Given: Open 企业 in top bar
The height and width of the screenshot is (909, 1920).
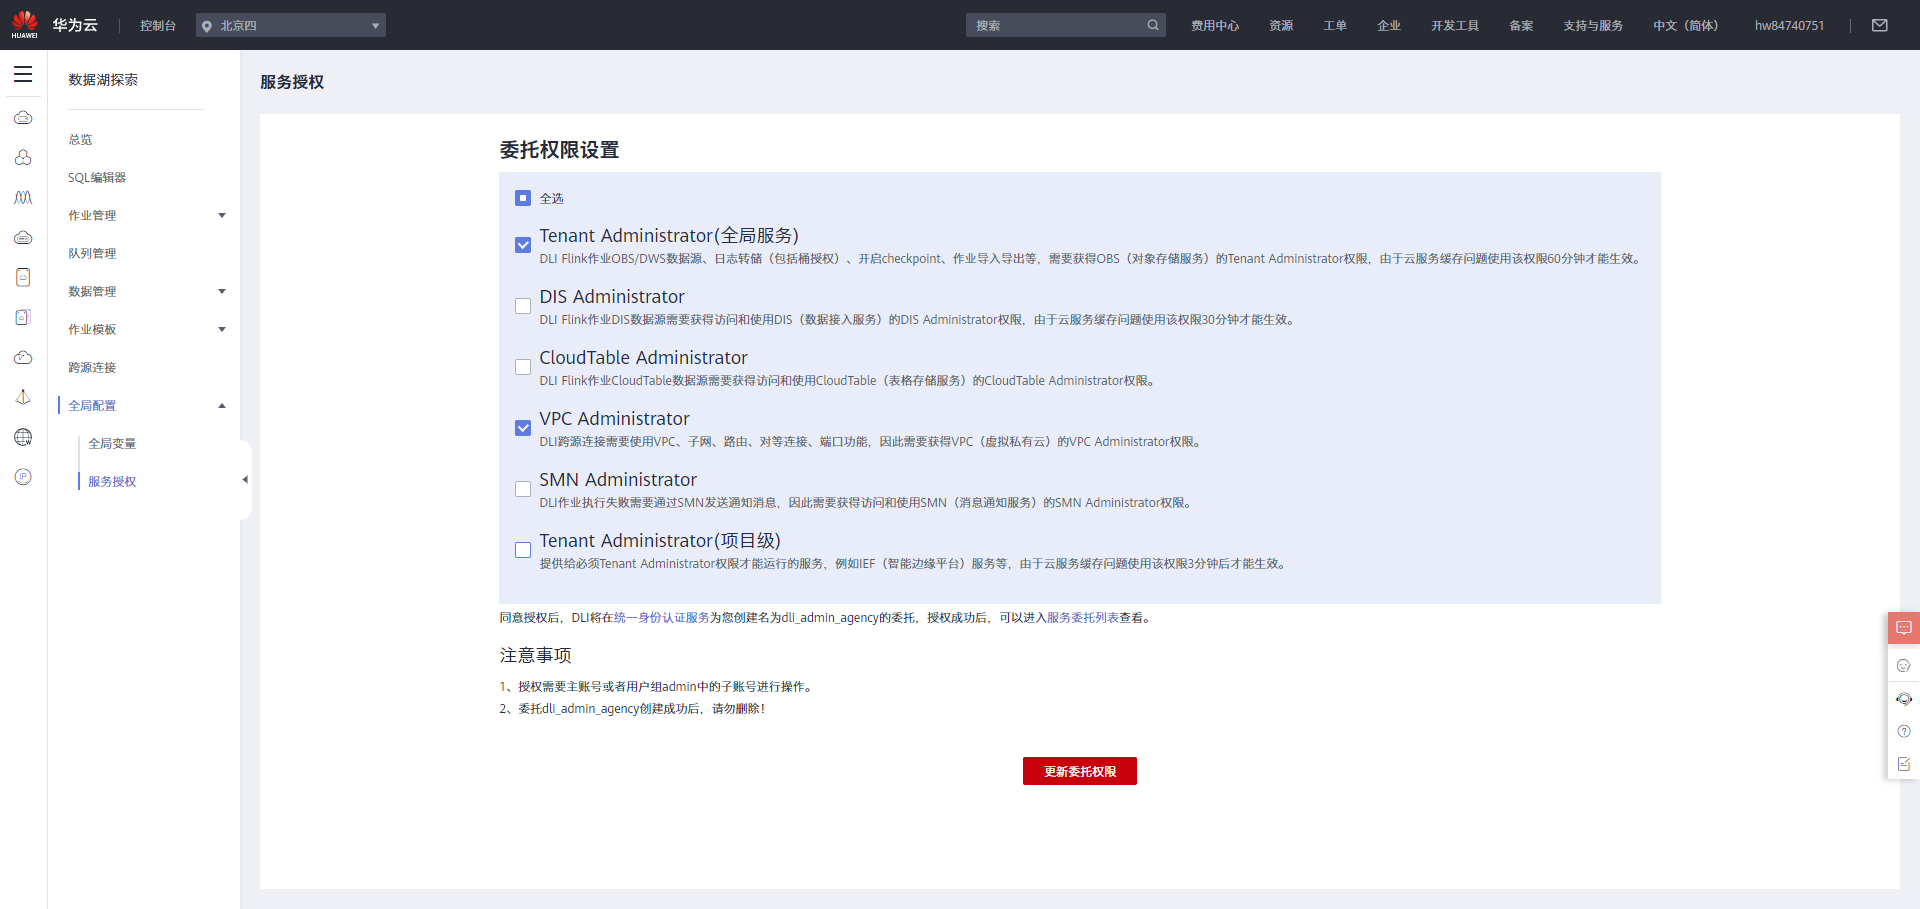Looking at the screenshot, I should pyautogui.click(x=1389, y=26).
